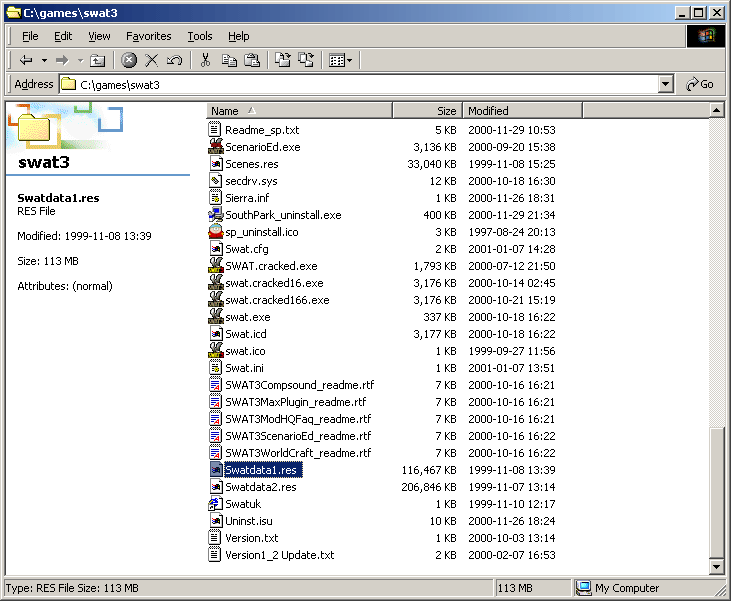The width and height of the screenshot is (731, 601).
Task: Select SWAT3ModHQFaq_readme.rtf file name
Action: pyautogui.click(x=298, y=419)
